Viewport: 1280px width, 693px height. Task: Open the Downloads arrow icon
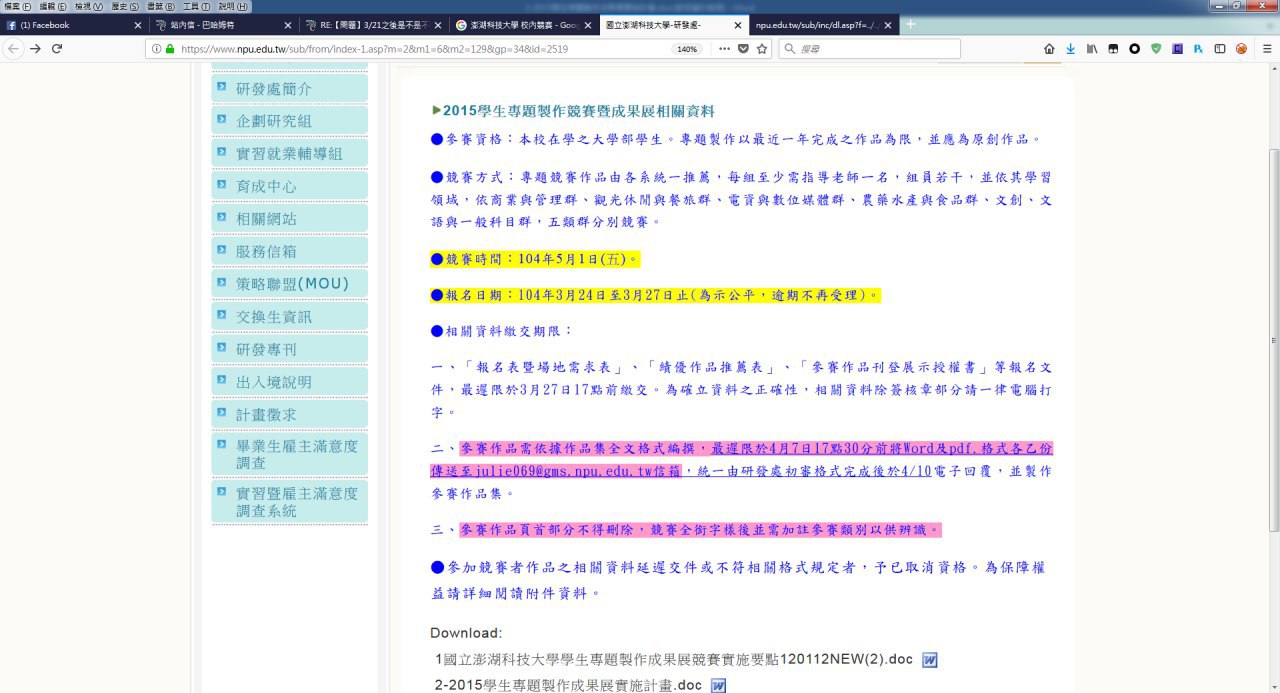click(x=1070, y=49)
